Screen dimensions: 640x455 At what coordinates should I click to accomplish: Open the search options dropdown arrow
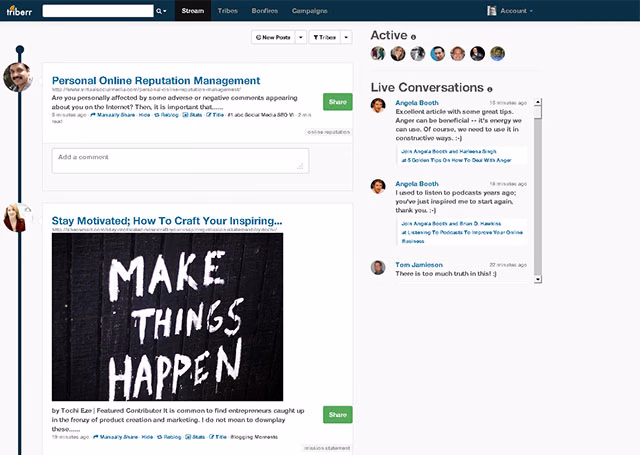click(x=165, y=11)
